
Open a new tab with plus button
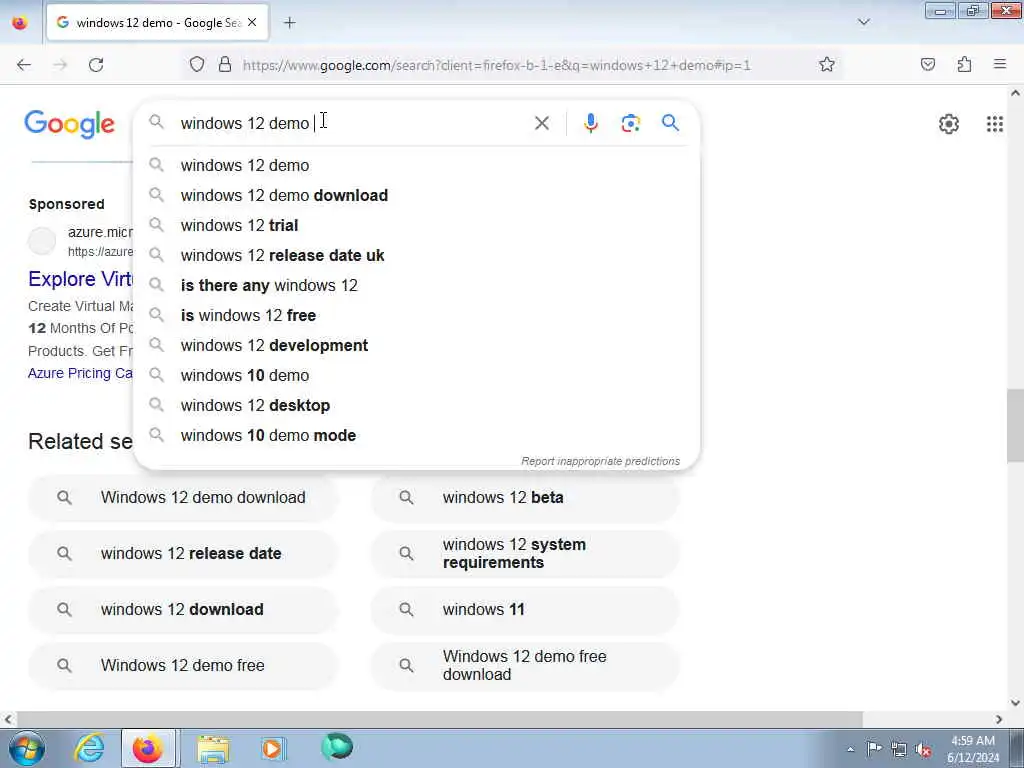click(289, 23)
